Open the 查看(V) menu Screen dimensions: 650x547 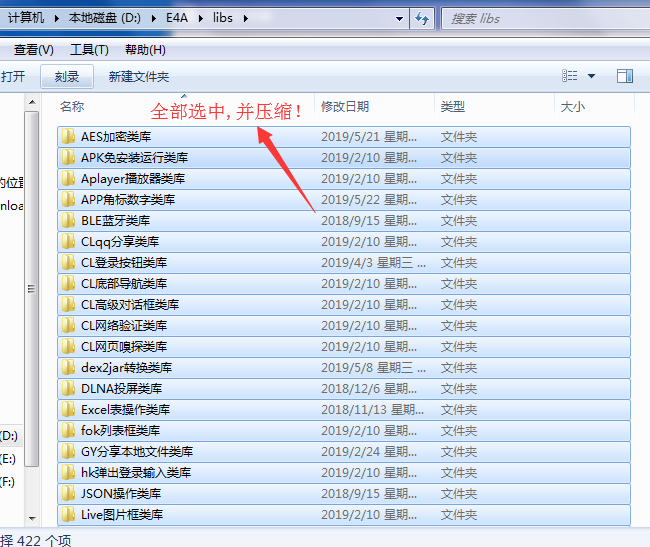tap(34, 50)
